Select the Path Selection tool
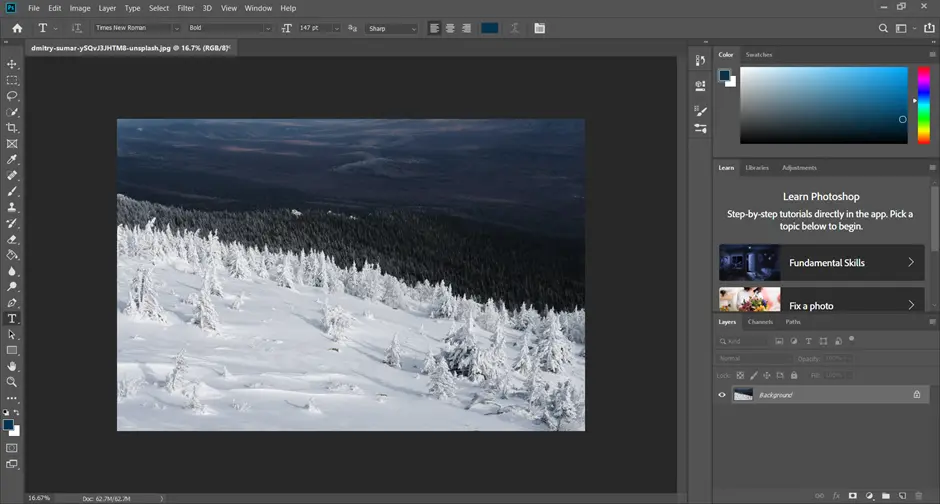This screenshot has width=940, height=504. [x=12, y=334]
